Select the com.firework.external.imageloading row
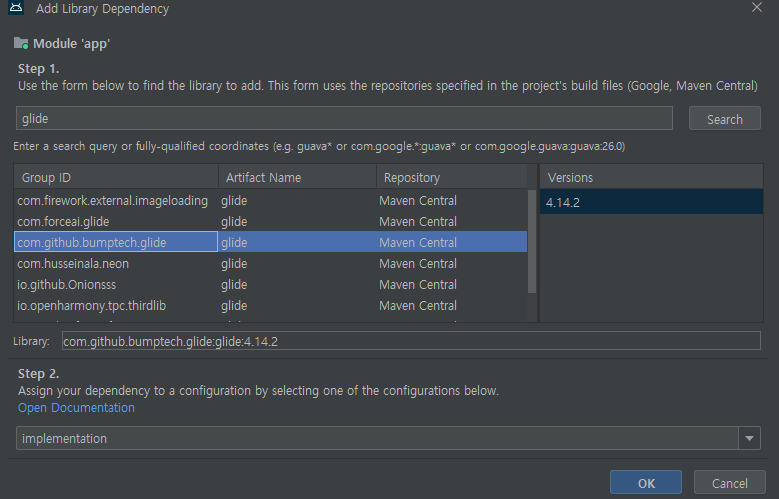This screenshot has height=499, width=779. (x=270, y=200)
